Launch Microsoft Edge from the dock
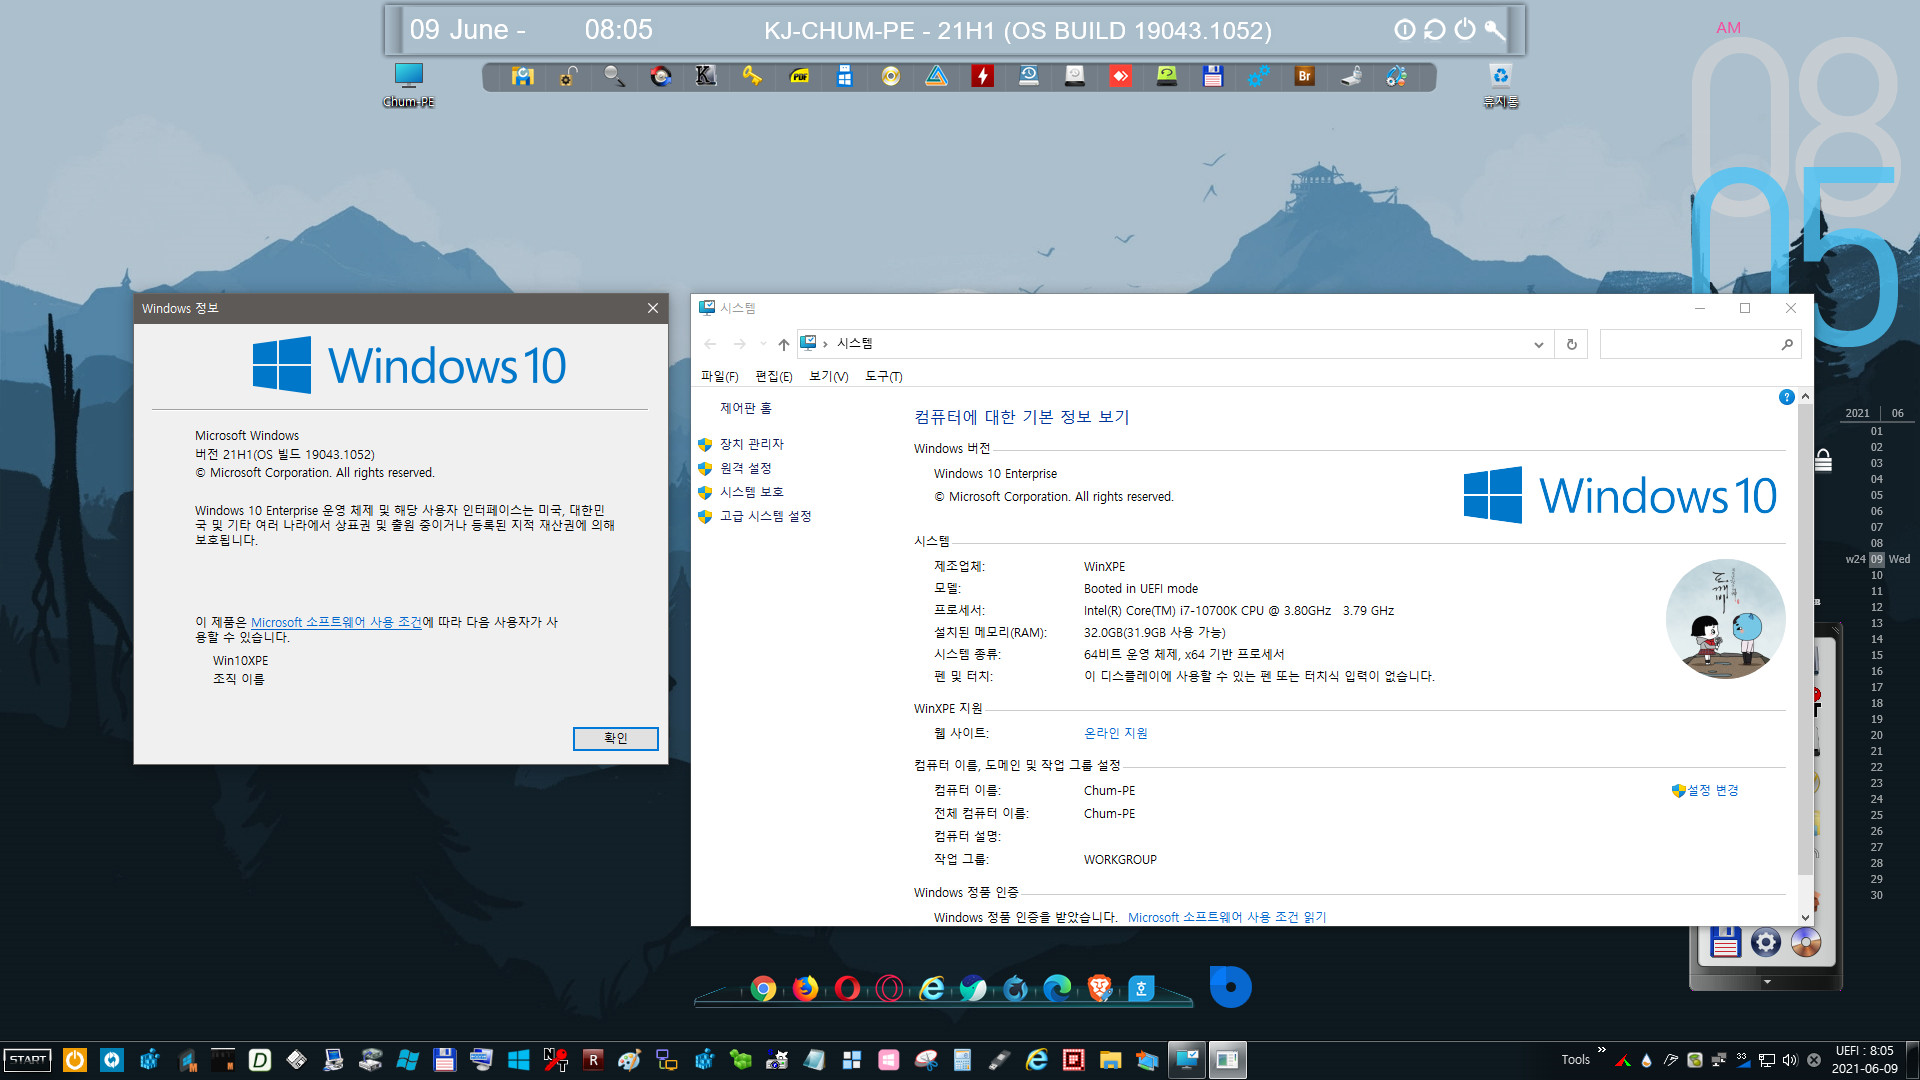Viewport: 1920px width, 1080px height. pyautogui.click(x=1057, y=989)
